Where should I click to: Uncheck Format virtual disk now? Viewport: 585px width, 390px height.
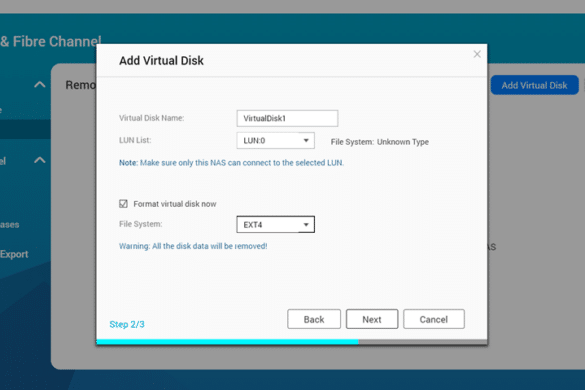point(123,204)
